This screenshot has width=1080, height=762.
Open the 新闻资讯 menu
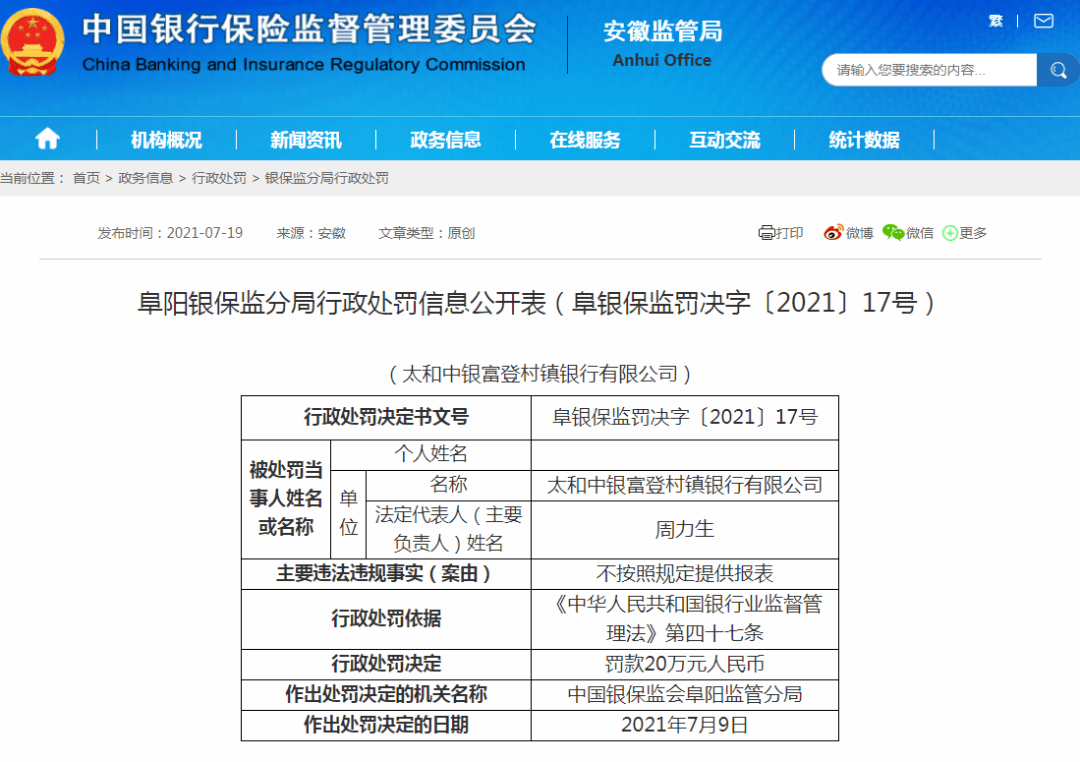tap(306, 140)
